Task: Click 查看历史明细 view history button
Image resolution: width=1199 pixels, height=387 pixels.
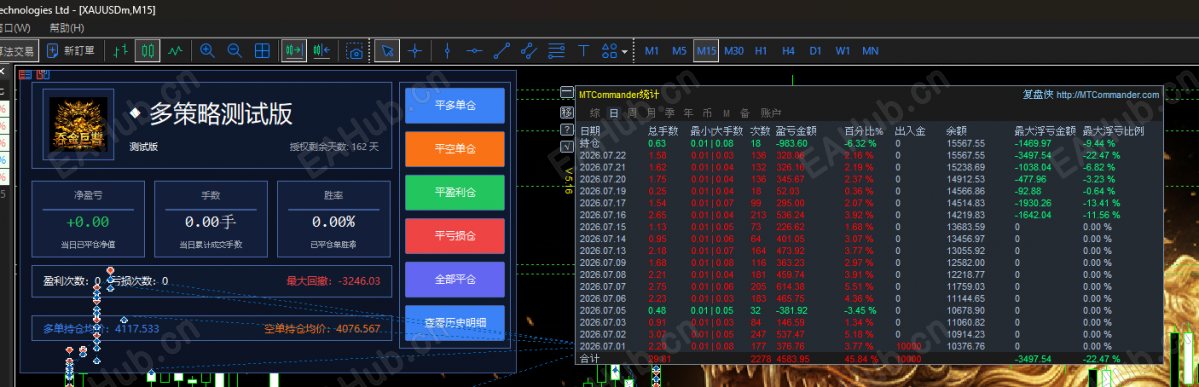Action: (455, 323)
